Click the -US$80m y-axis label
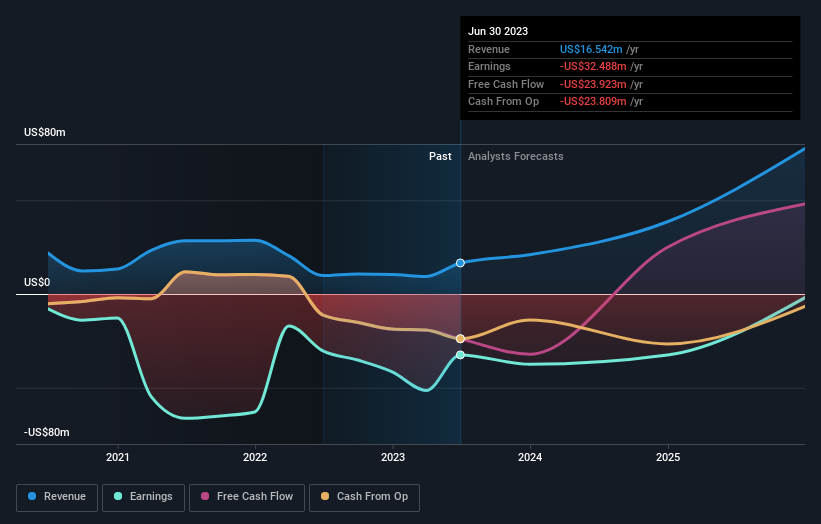 click(x=47, y=432)
